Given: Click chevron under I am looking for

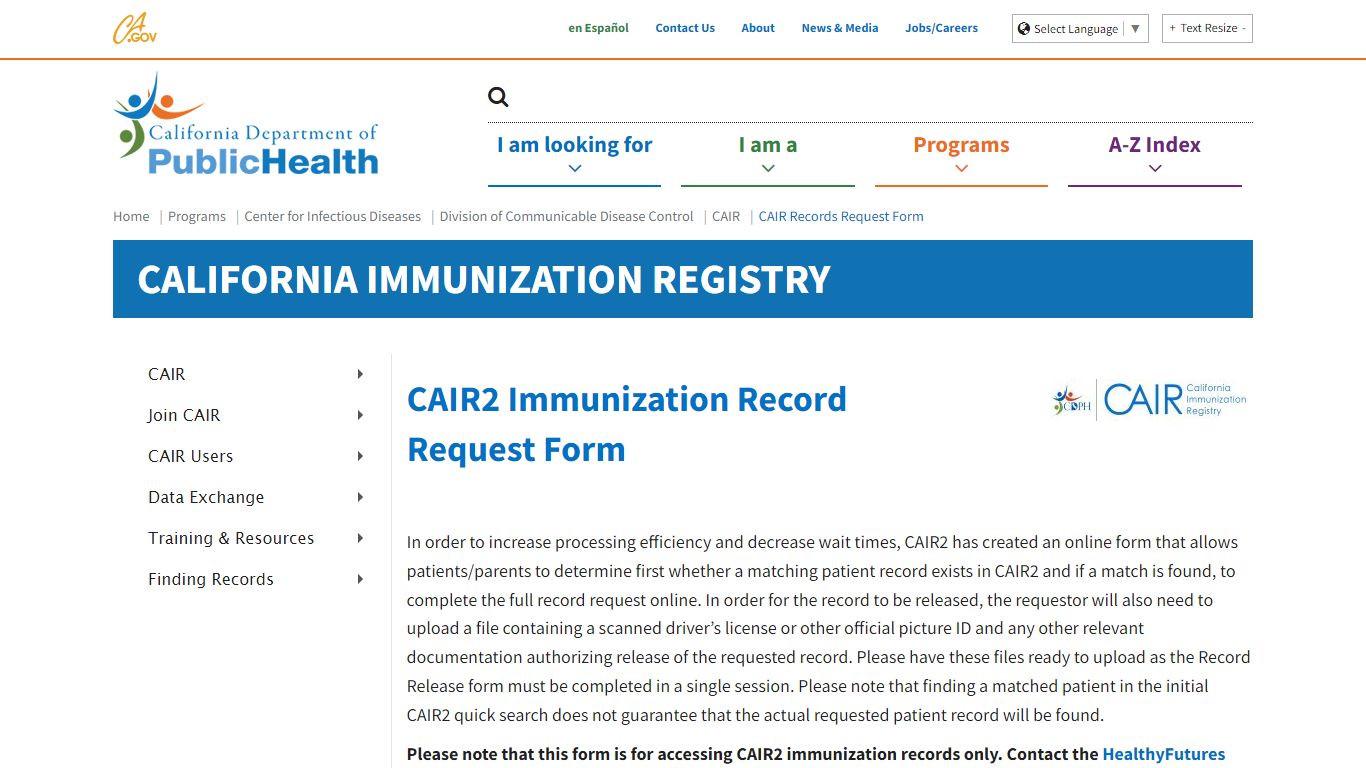Looking at the screenshot, I should [575, 168].
